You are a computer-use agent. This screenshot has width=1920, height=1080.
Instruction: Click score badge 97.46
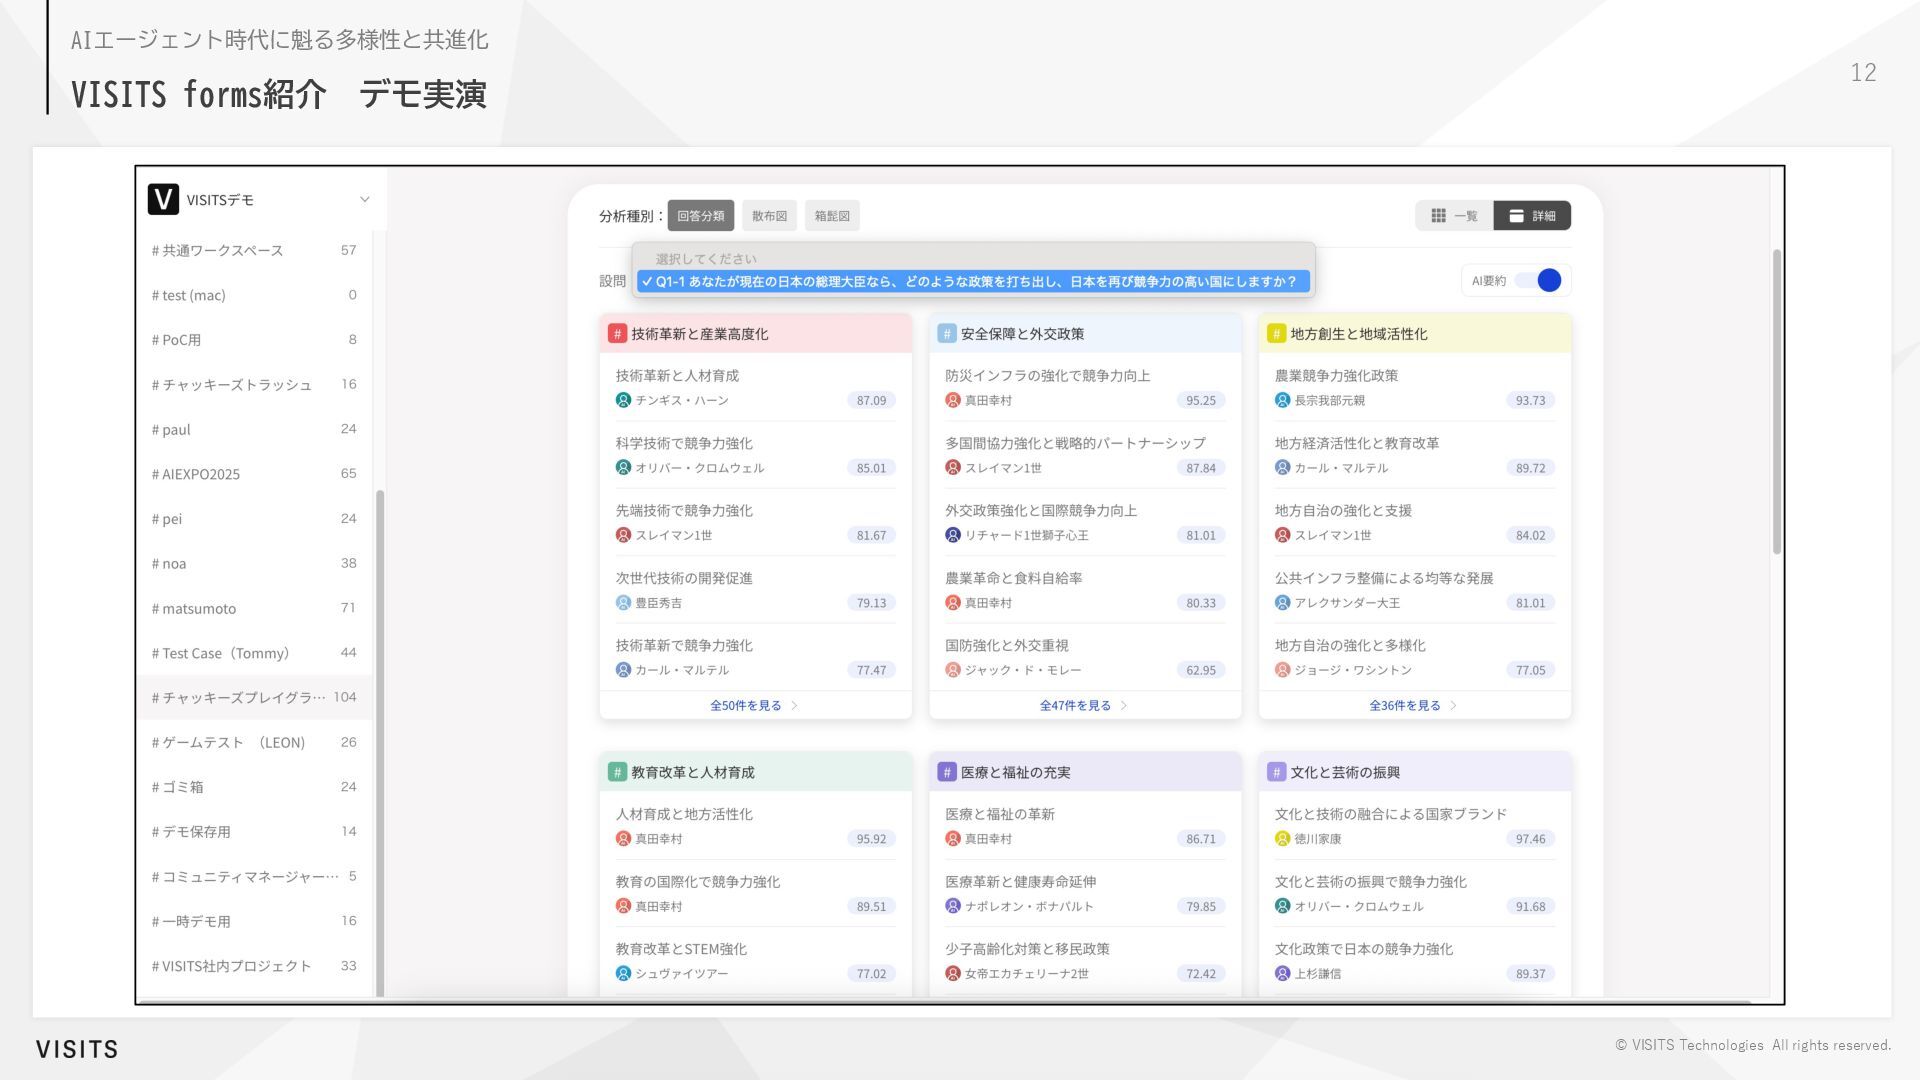tap(1530, 839)
